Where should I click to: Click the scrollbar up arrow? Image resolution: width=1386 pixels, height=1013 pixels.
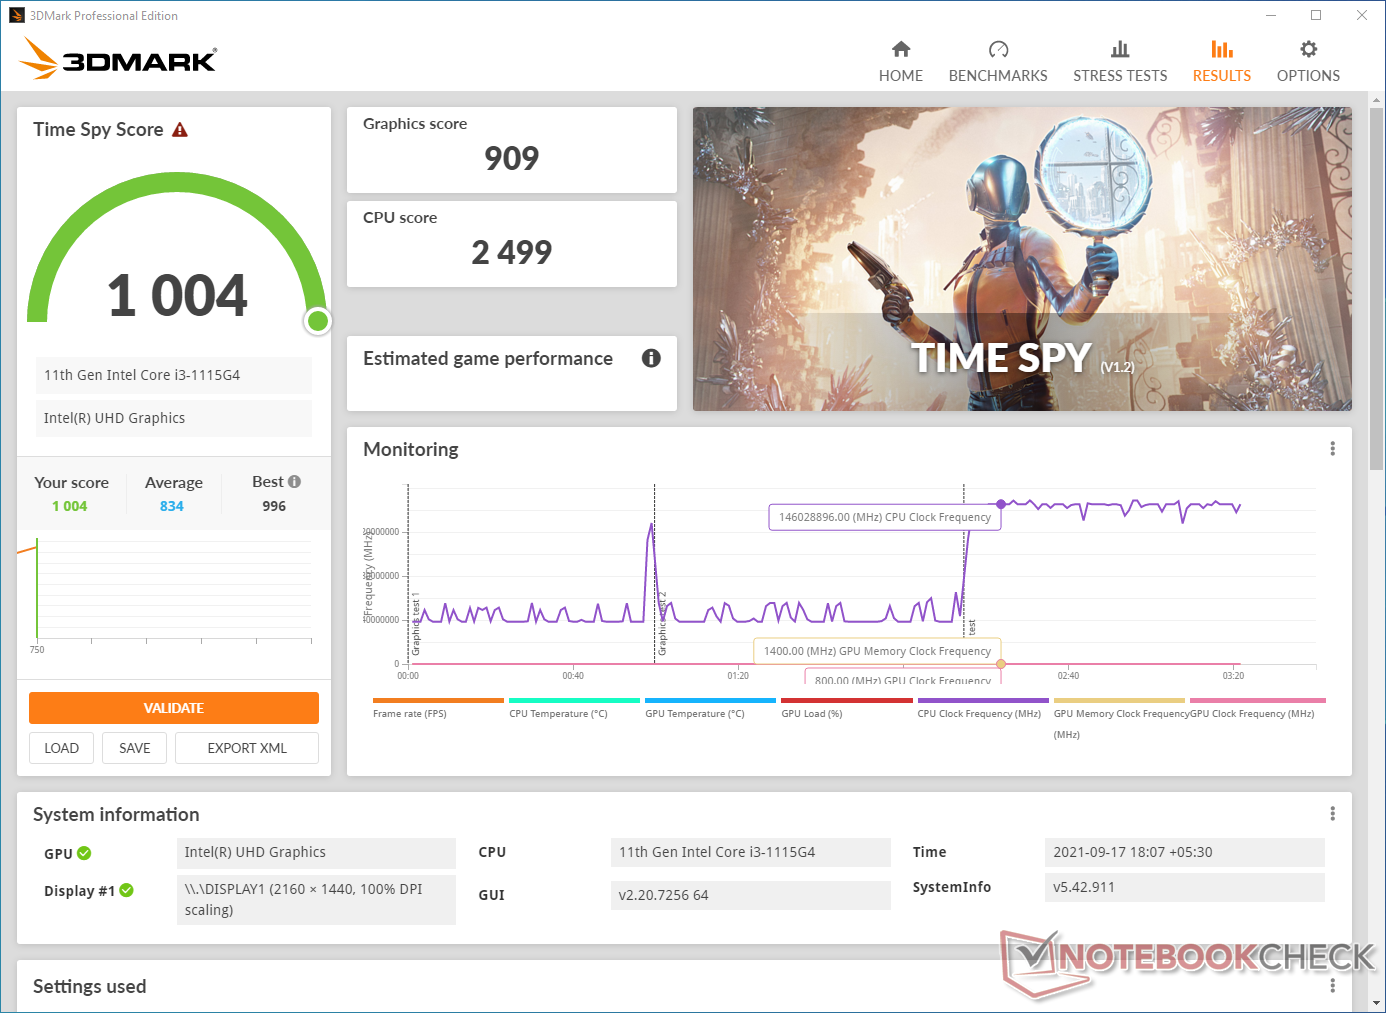pos(1377,100)
